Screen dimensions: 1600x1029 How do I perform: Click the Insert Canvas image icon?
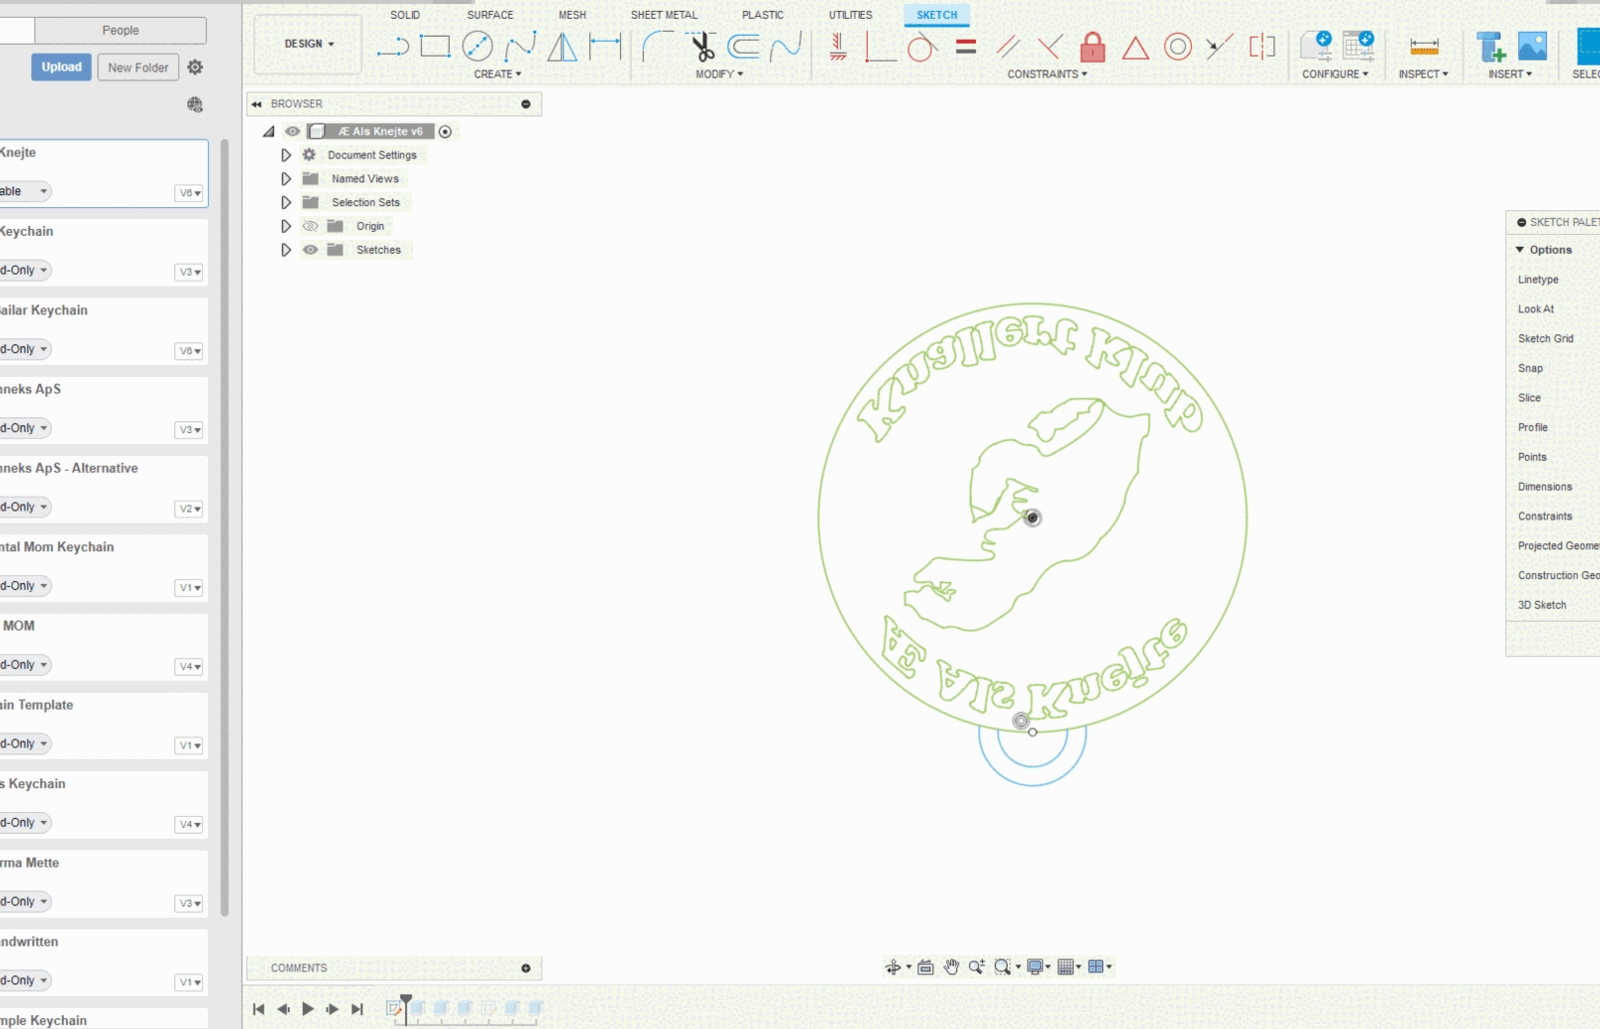click(1532, 46)
